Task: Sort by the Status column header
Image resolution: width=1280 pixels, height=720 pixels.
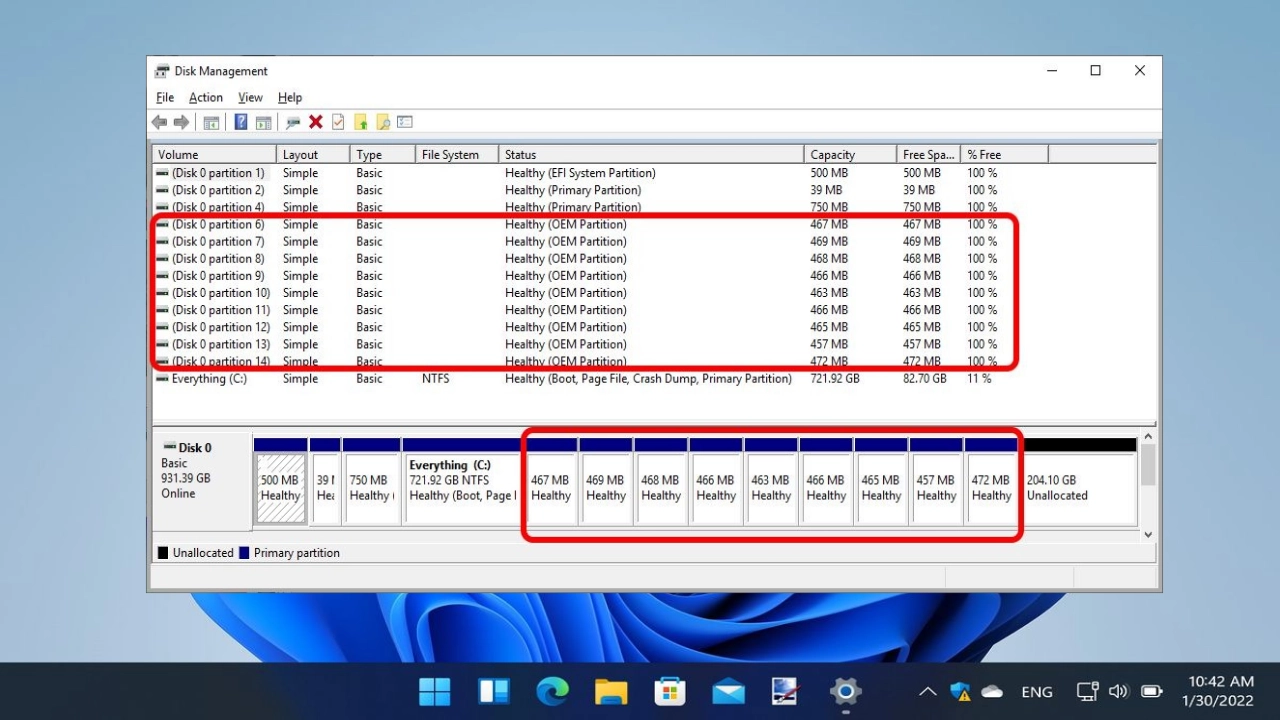Action: tap(651, 155)
